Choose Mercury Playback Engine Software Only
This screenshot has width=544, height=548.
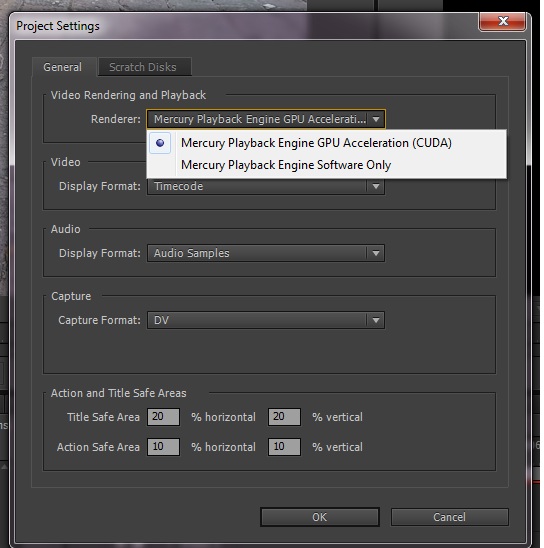coord(326,165)
